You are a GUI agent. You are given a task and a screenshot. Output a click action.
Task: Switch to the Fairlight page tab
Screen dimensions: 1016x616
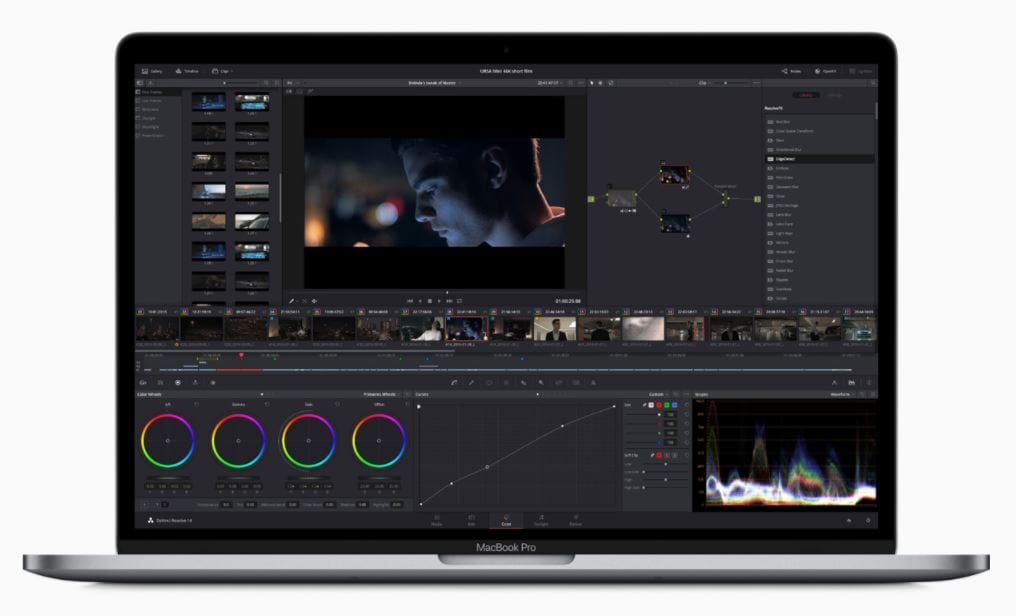541,520
